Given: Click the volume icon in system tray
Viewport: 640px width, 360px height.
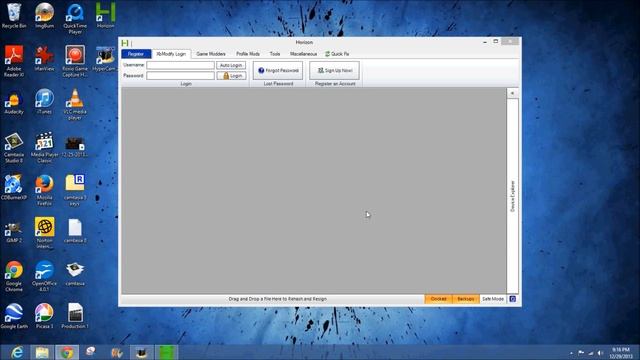Looking at the screenshot, I should tap(600, 353).
